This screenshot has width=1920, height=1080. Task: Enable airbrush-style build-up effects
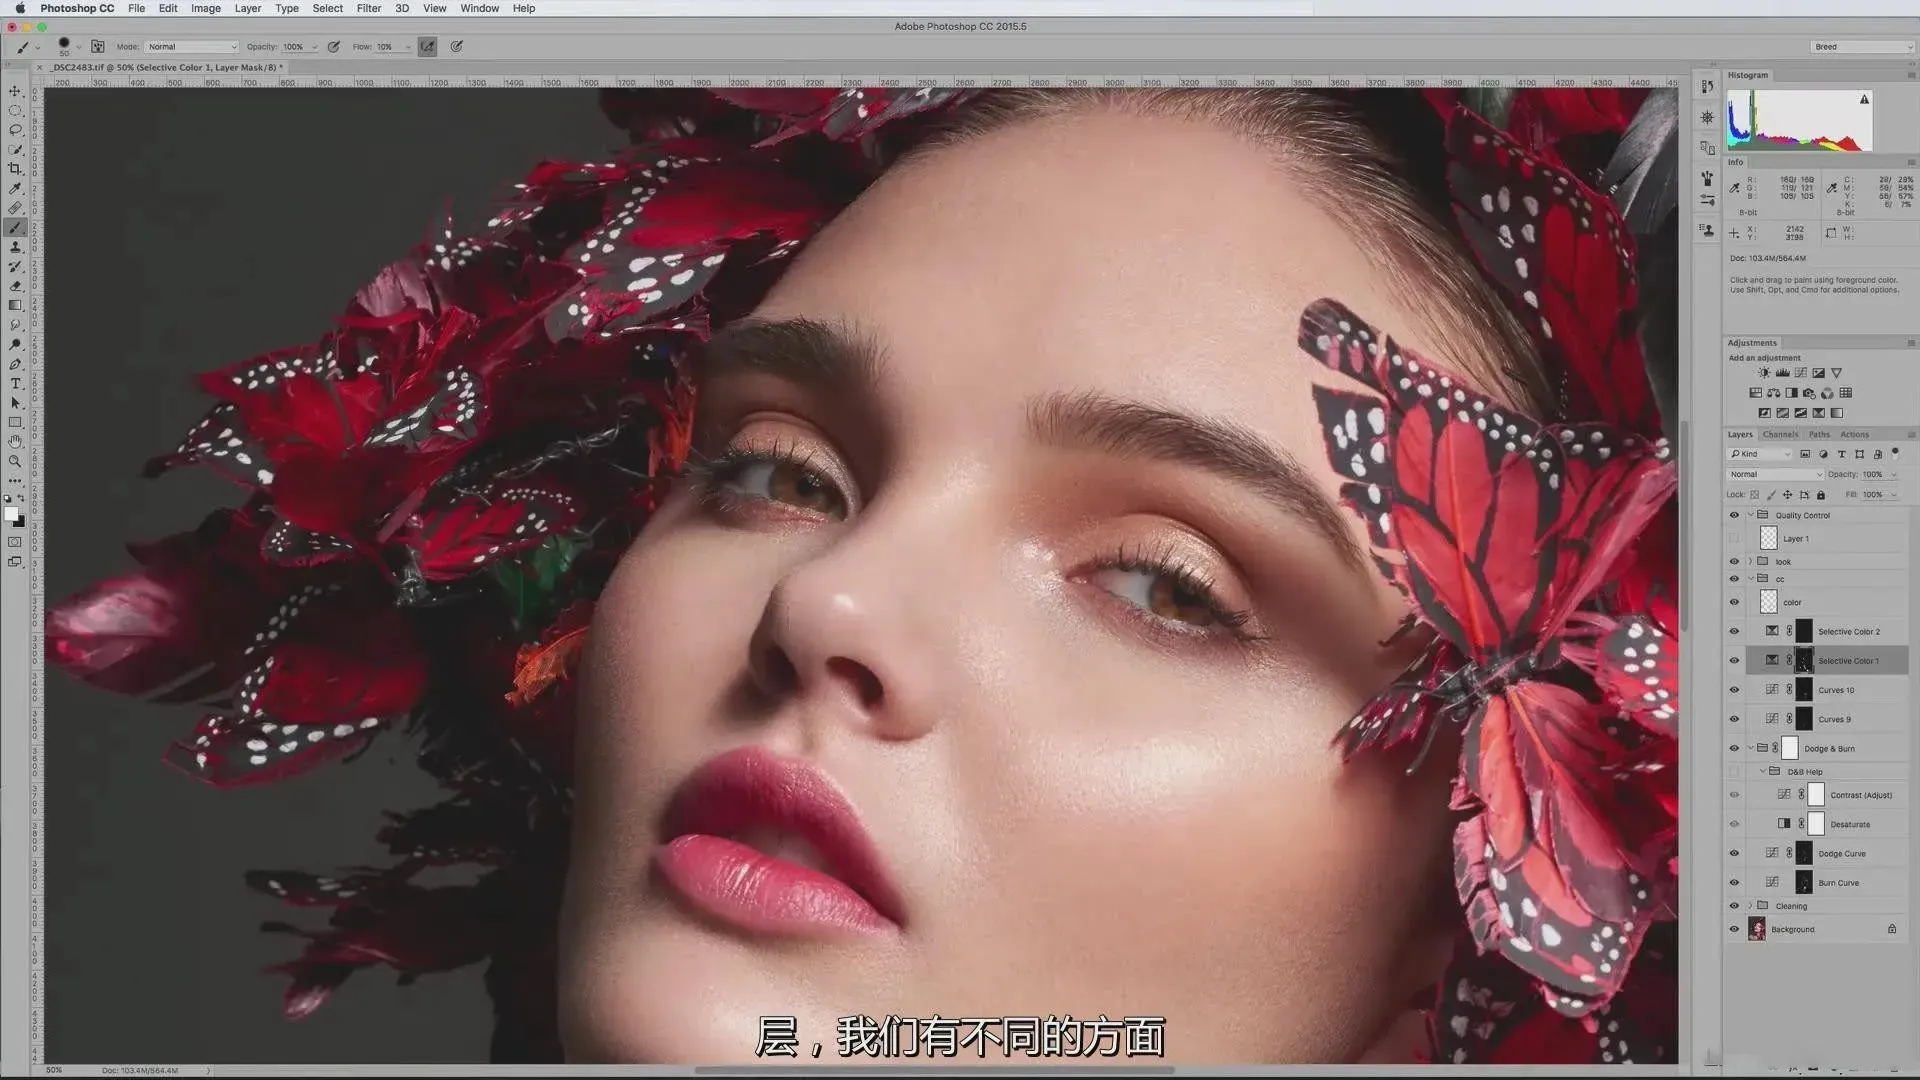(x=427, y=46)
